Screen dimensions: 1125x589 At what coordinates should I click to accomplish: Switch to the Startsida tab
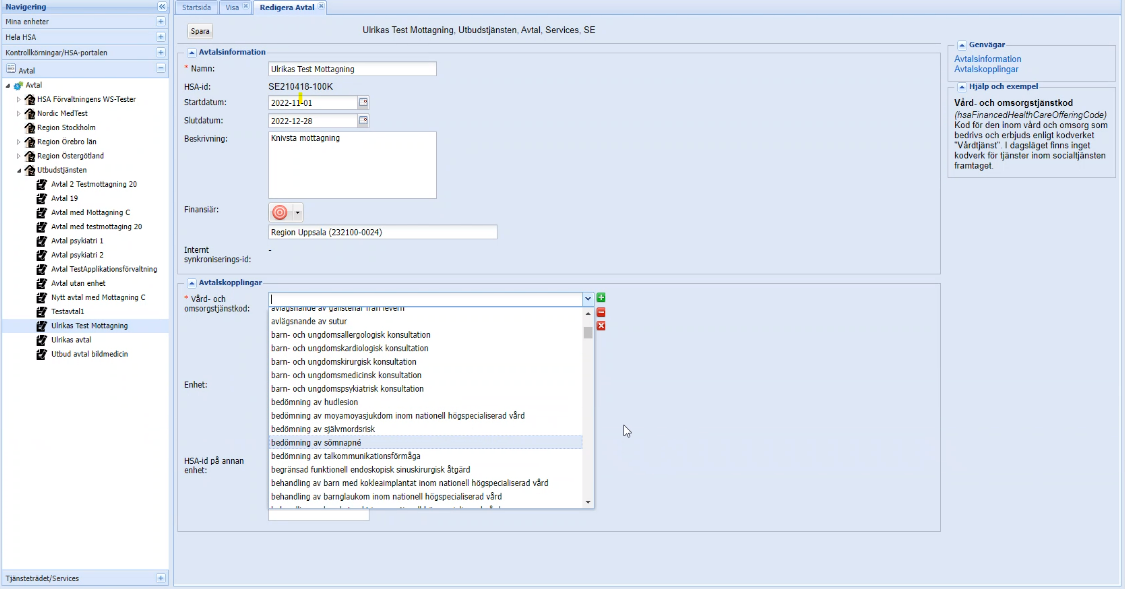pyautogui.click(x=198, y=7)
